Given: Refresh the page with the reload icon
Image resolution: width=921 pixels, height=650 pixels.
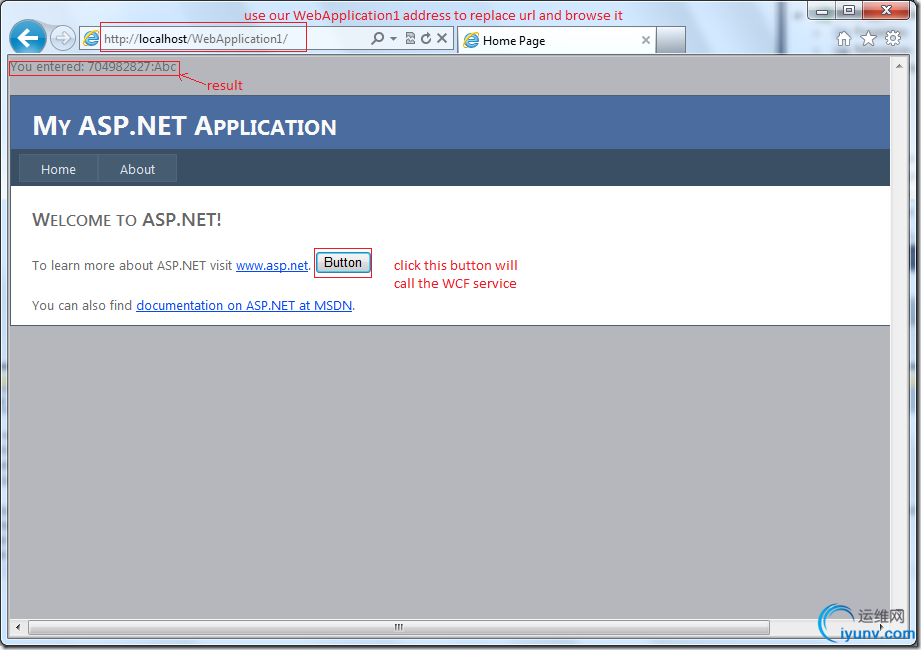Looking at the screenshot, I should (x=426, y=39).
